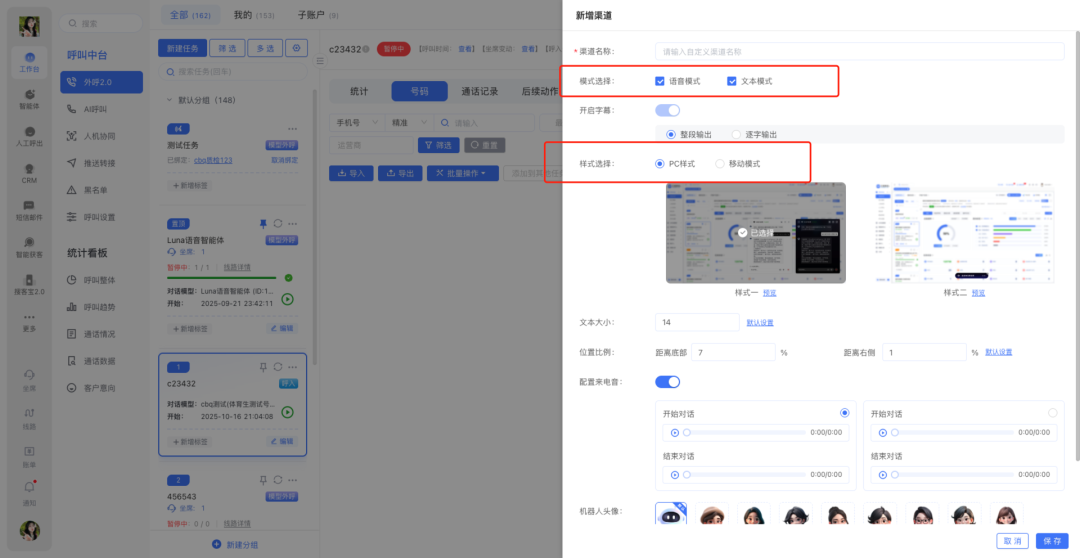Viewport: 1080px width, 558px height.
Task: Open the CRM icon in the sidebar
Action: 29,174
